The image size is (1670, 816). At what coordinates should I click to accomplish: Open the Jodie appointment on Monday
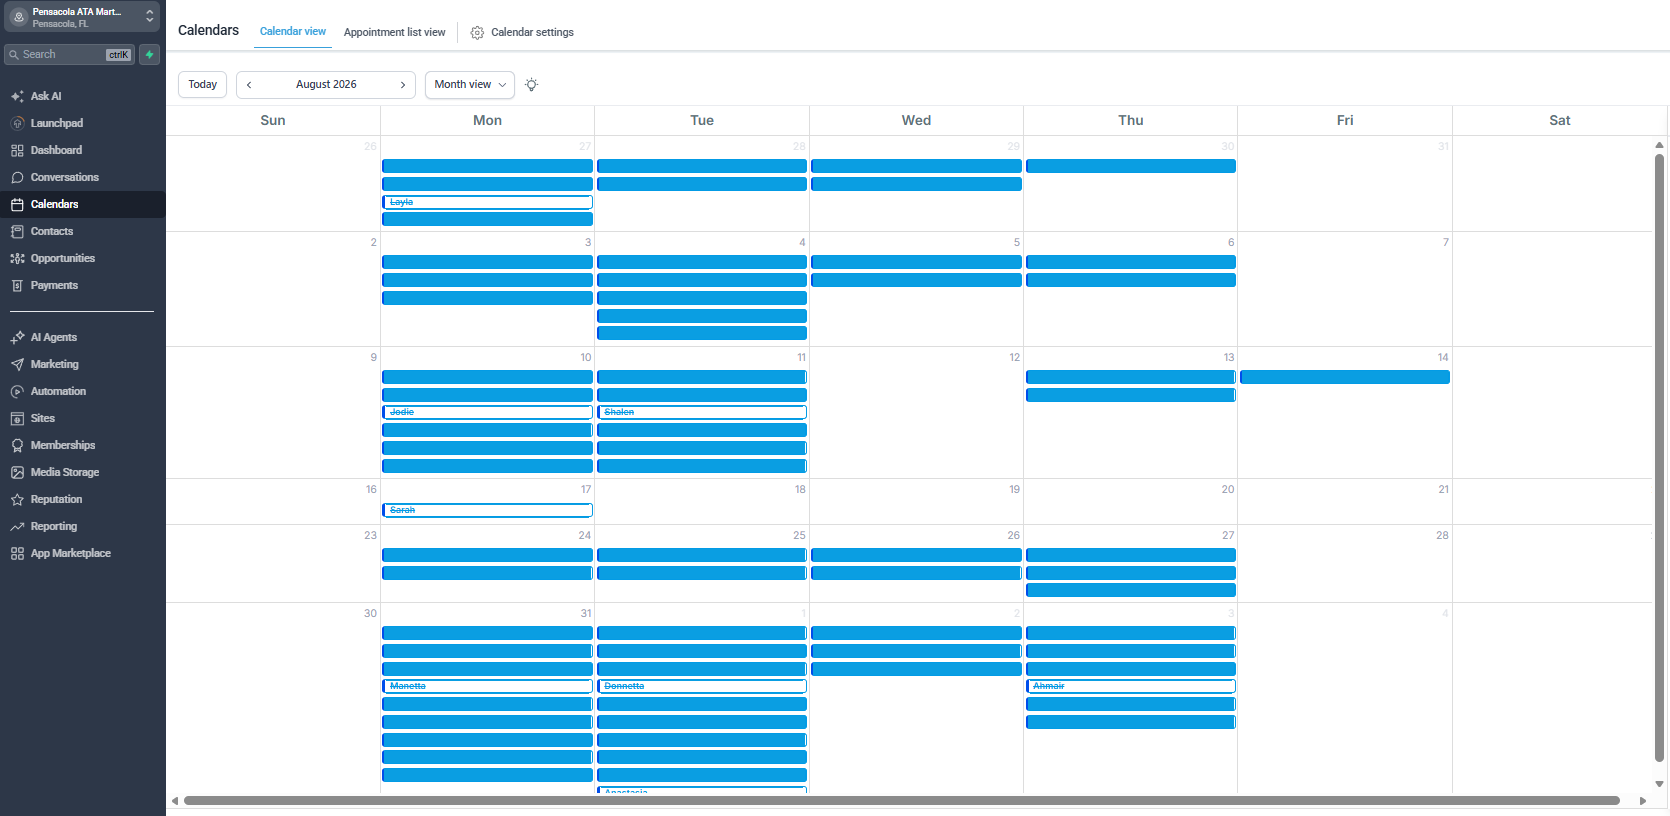pos(487,412)
